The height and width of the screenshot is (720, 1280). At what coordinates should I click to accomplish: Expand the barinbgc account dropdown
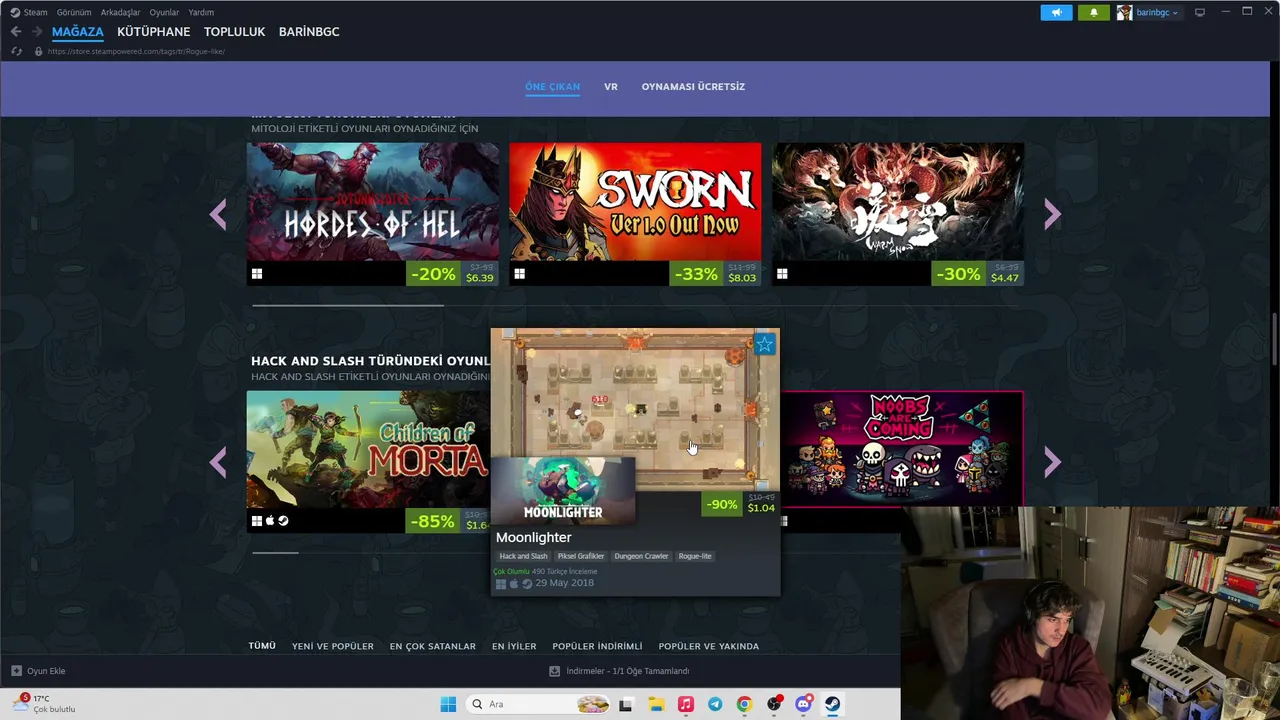pos(1157,13)
